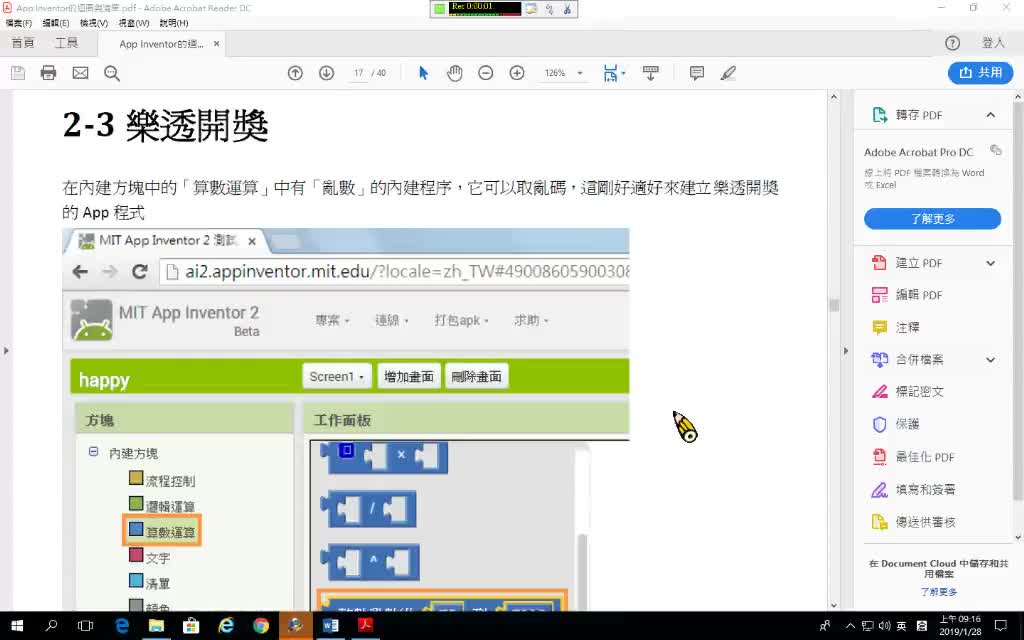Open the Windows Start menu

click(x=17, y=626)
